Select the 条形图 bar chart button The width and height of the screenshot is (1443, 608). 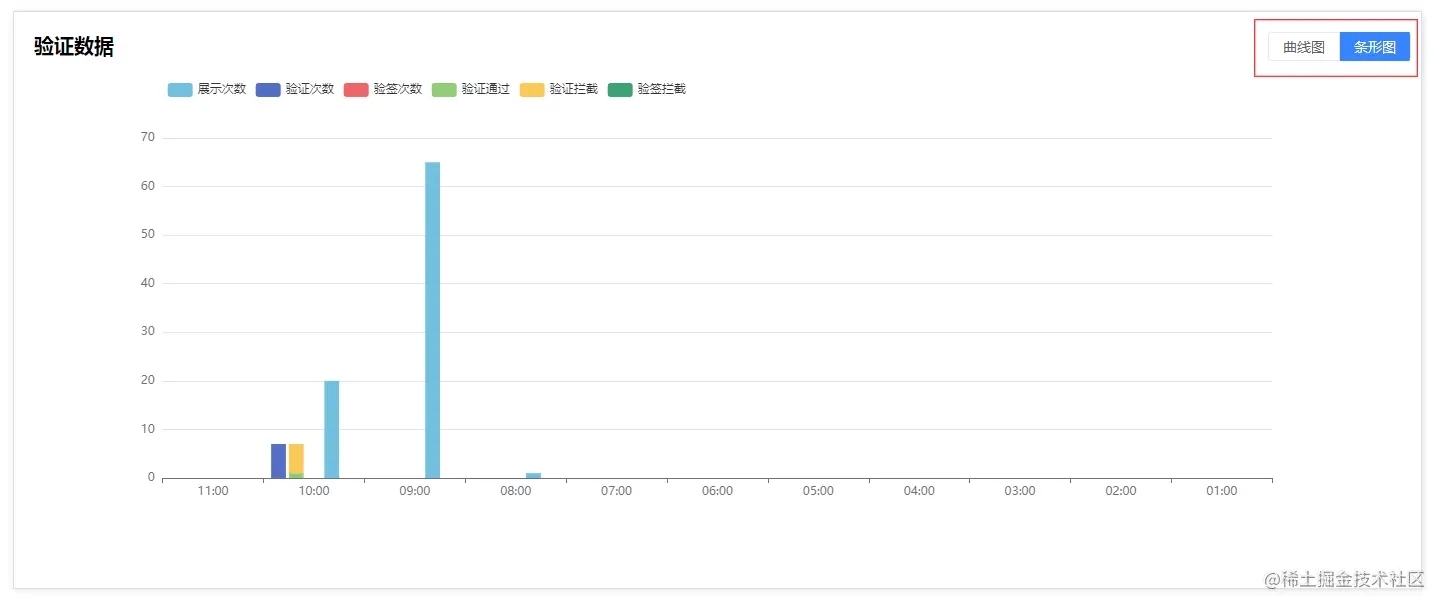click(x=1375, y=47)
